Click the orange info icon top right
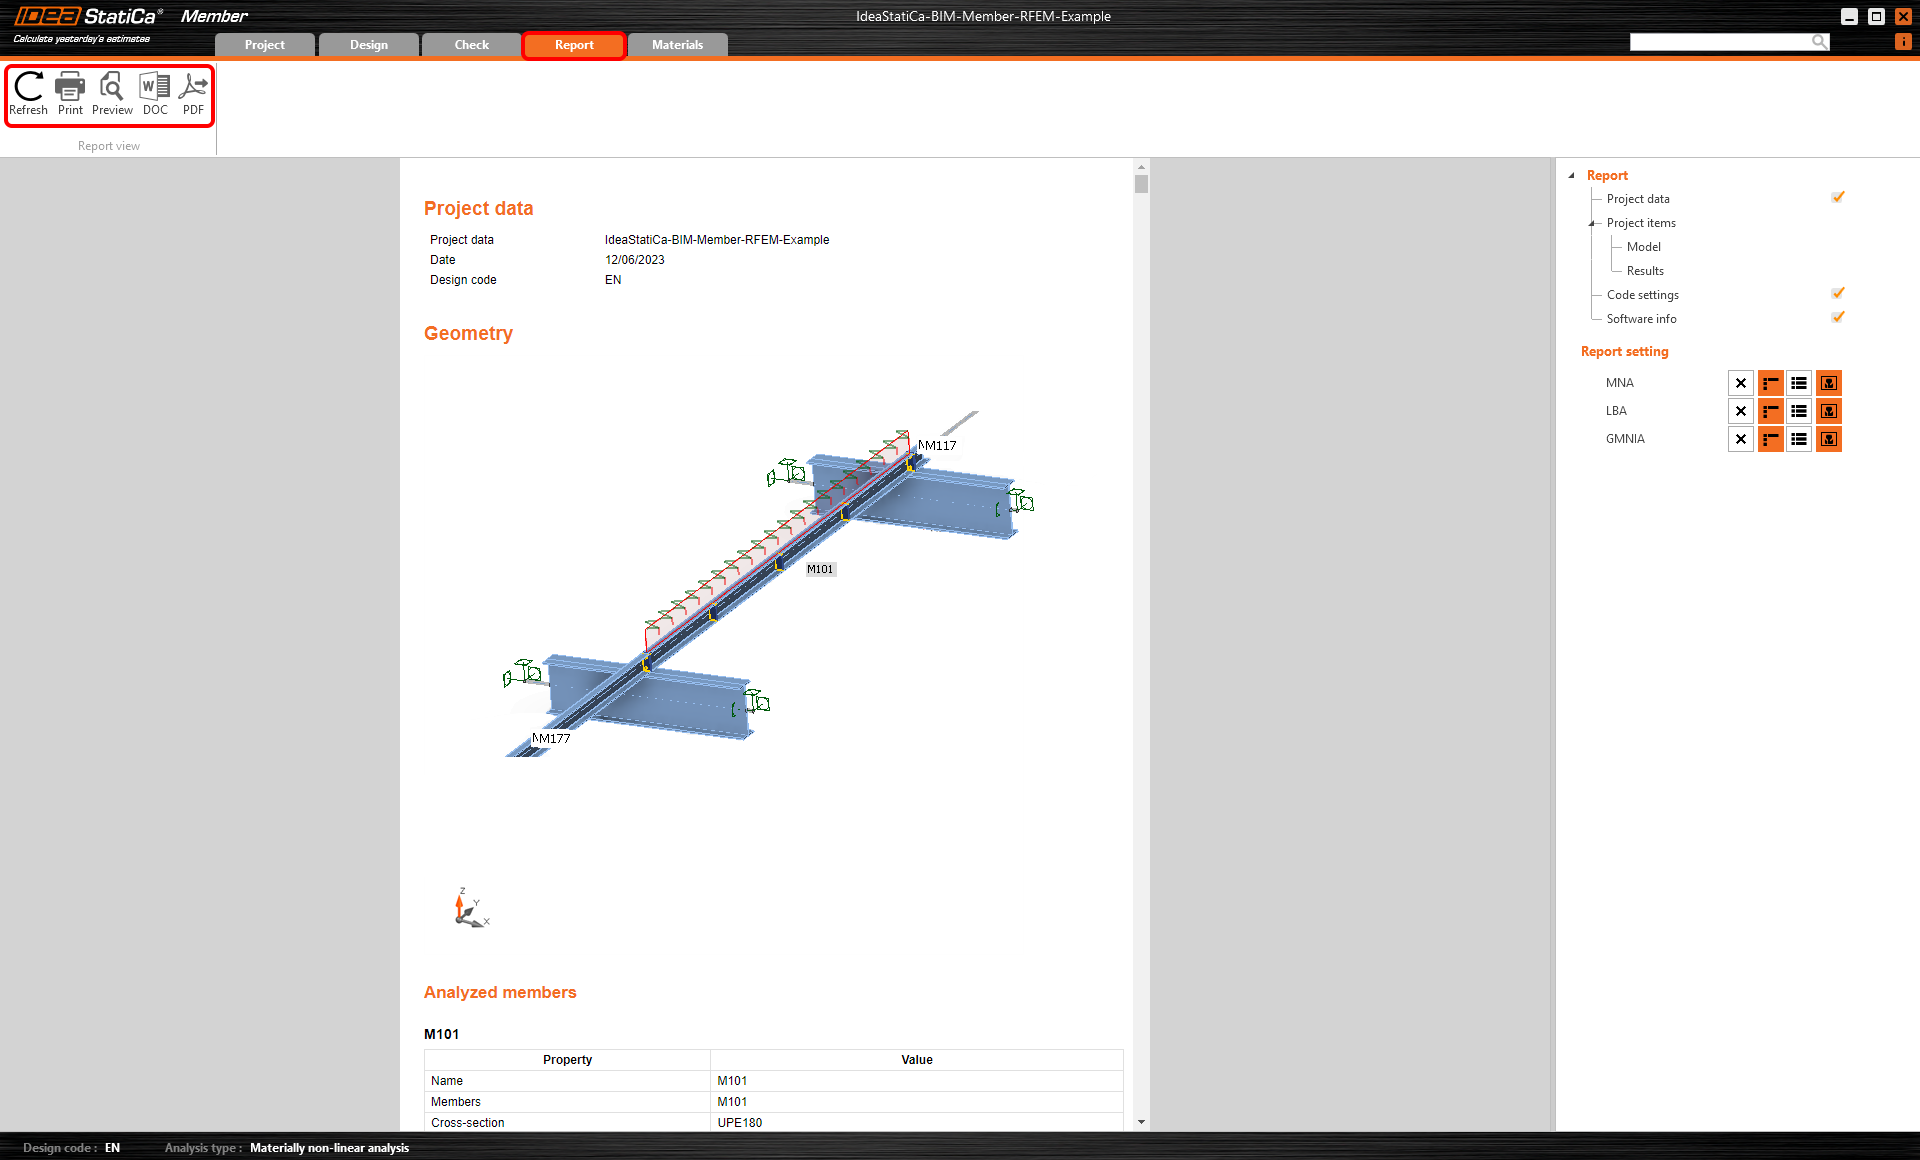The width and height of the screenshot is (1920, 1160). [x=1903, y=42]
